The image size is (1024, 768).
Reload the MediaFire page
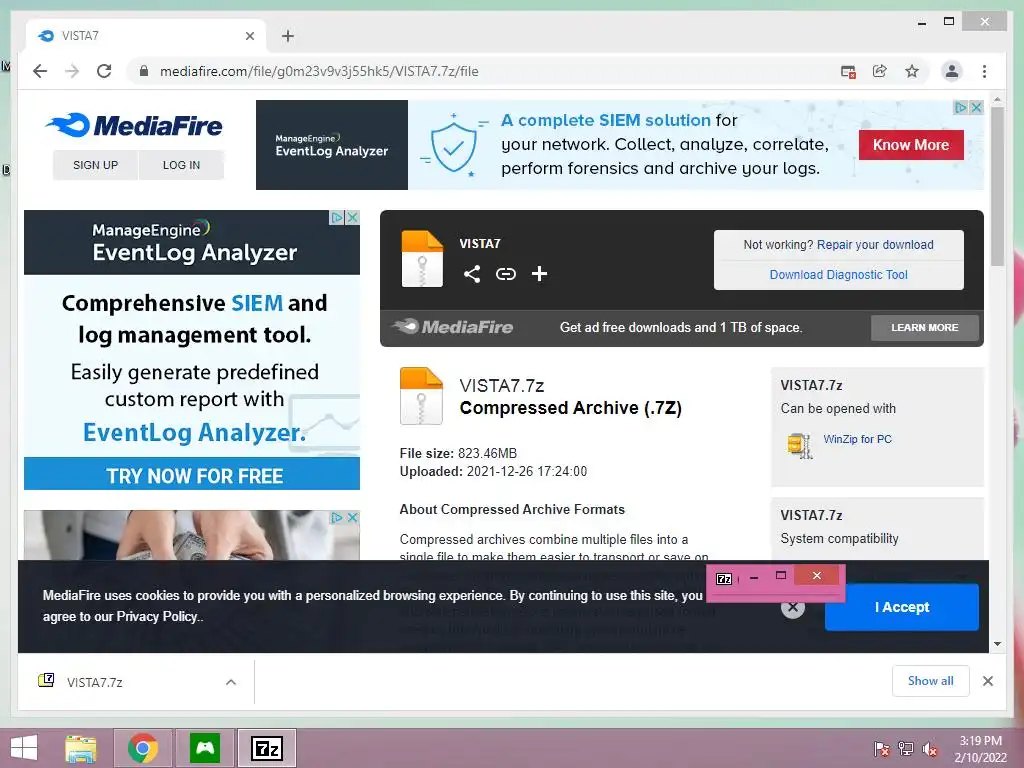click(104, 71)
